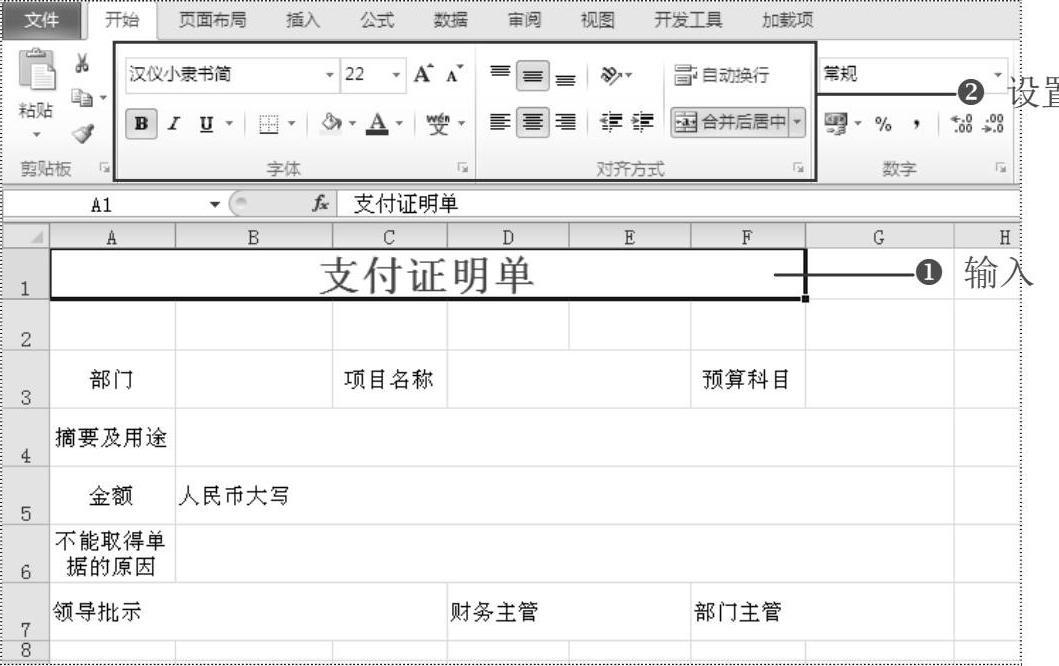1059x666 pixels.
Task: Apply fill color bucket
Action: tap(331, 122)
